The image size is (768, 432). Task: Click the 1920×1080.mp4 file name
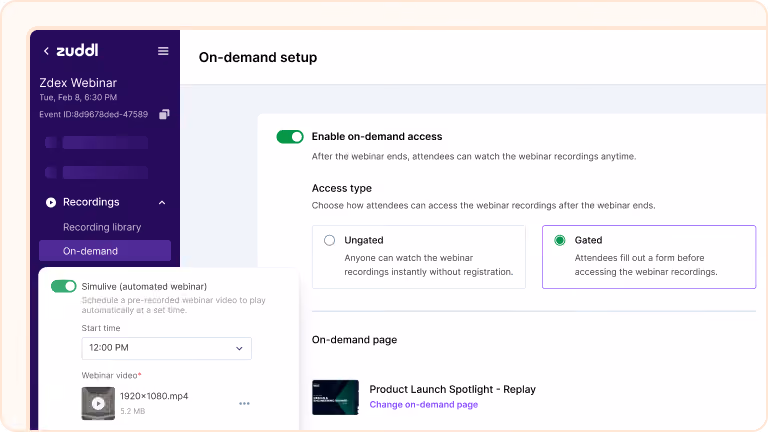pyautogui.click(x=154, y=396)
